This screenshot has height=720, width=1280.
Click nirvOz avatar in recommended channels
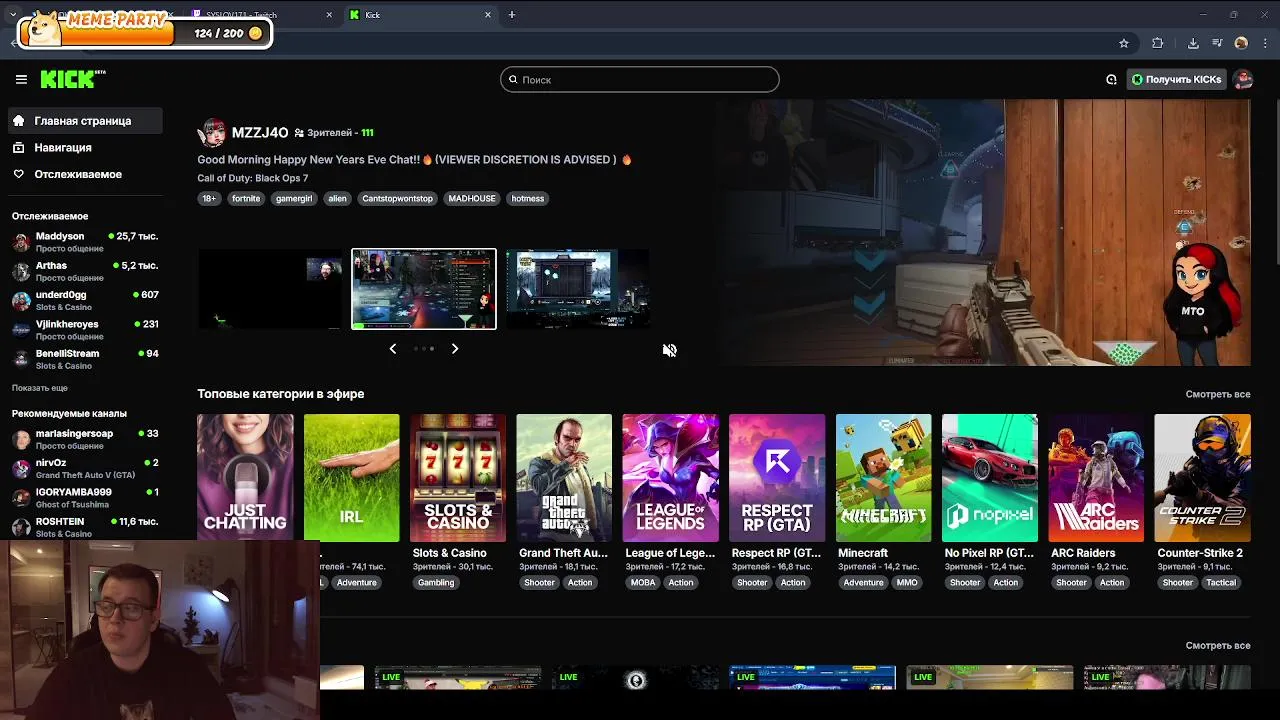point(21,468)
